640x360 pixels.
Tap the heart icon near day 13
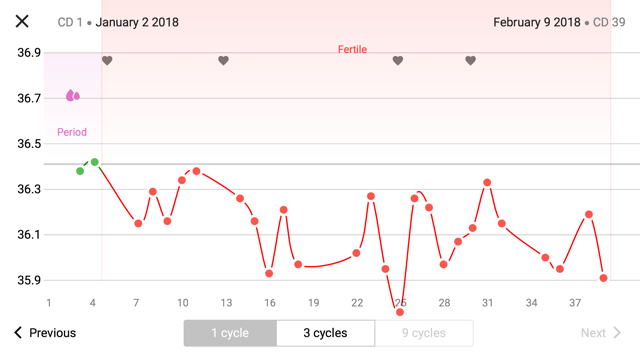tap(223, 60)
